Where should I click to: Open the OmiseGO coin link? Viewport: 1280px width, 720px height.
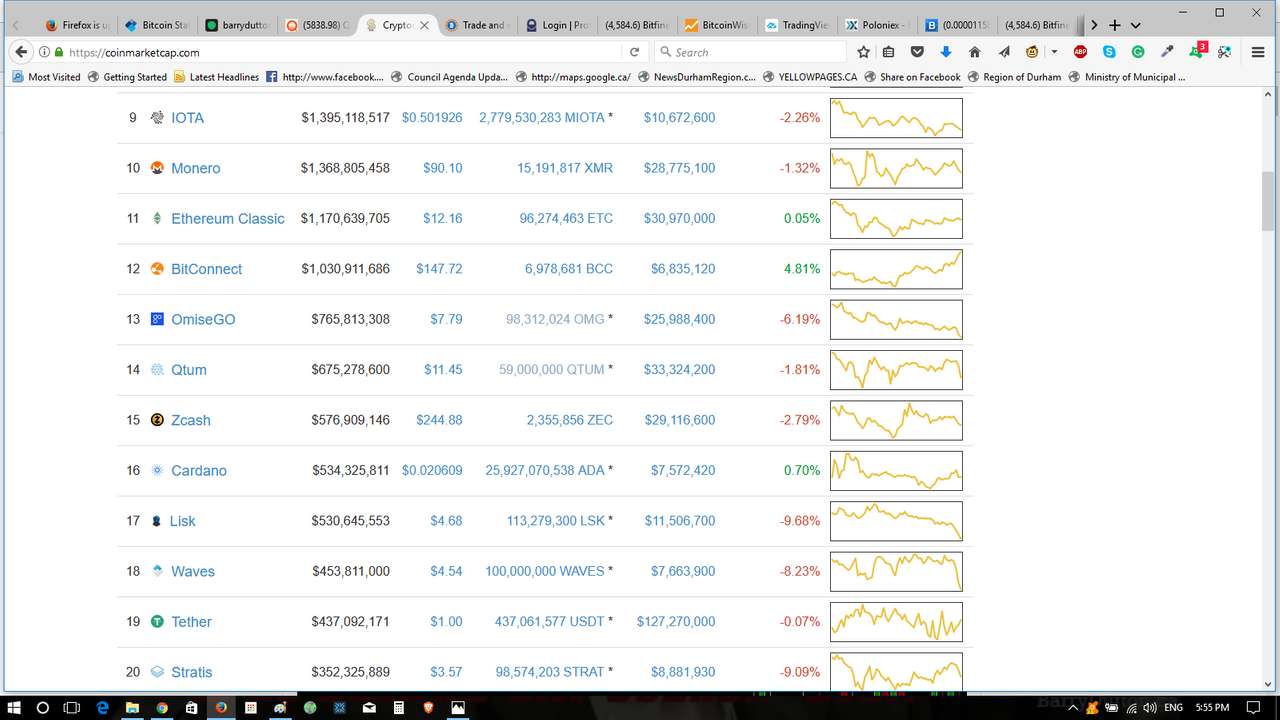(203, 320)
